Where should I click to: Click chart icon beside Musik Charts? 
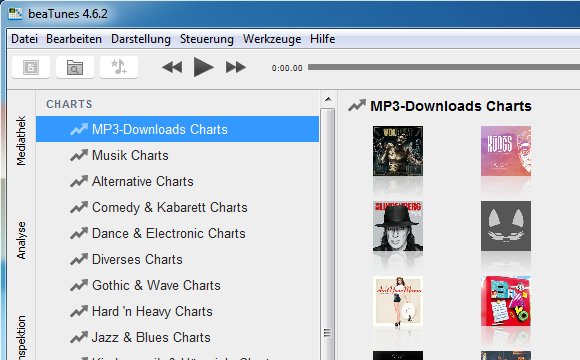[x=79, y=155]
